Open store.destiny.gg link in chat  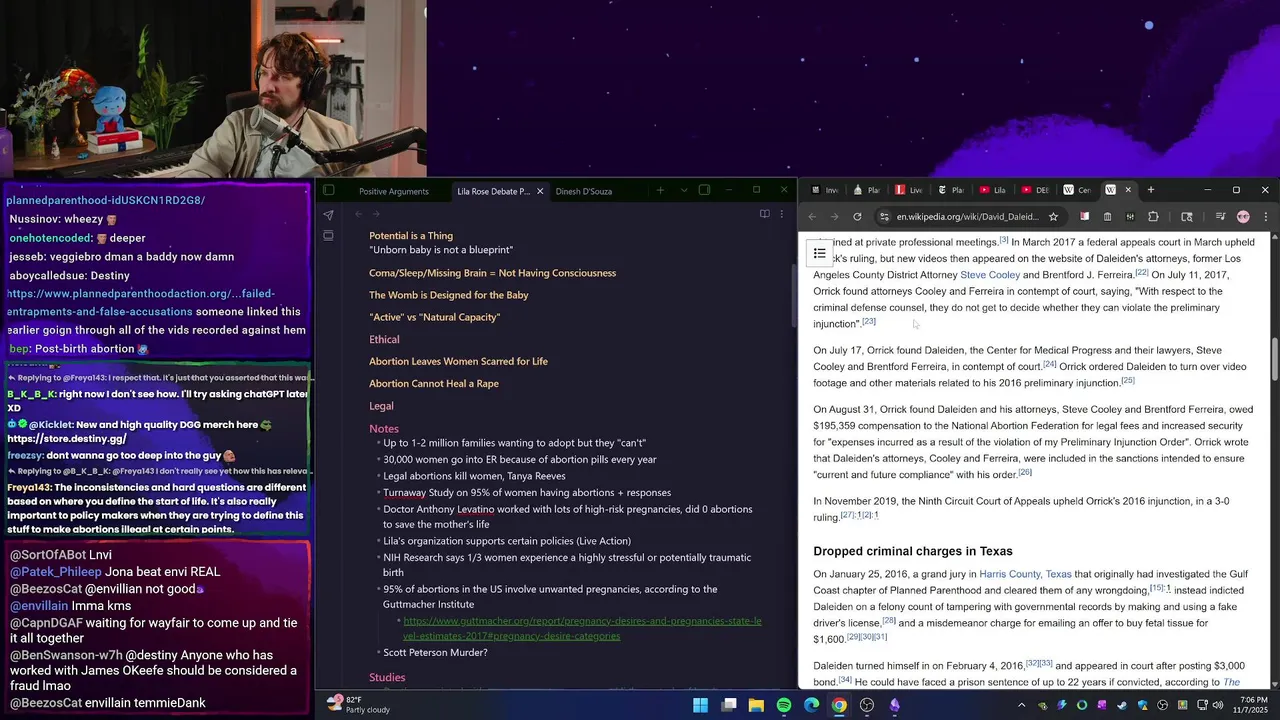(67, 439)
